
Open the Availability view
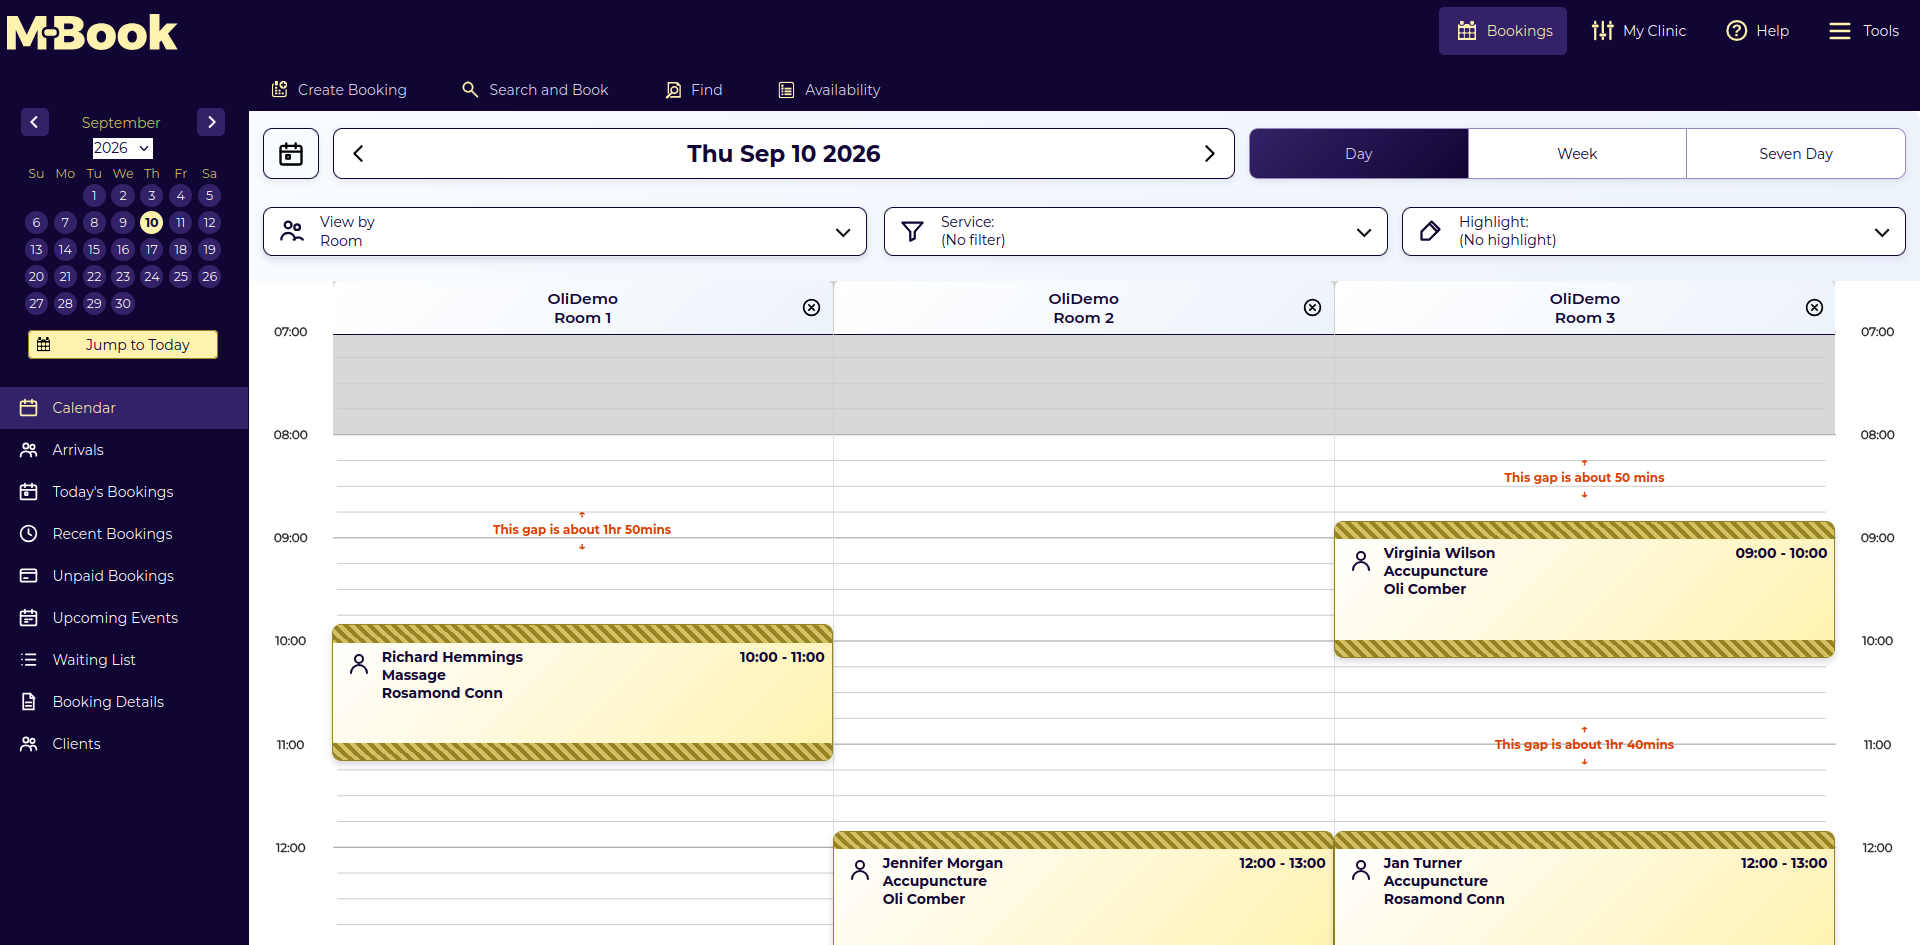tap(830, 90)
